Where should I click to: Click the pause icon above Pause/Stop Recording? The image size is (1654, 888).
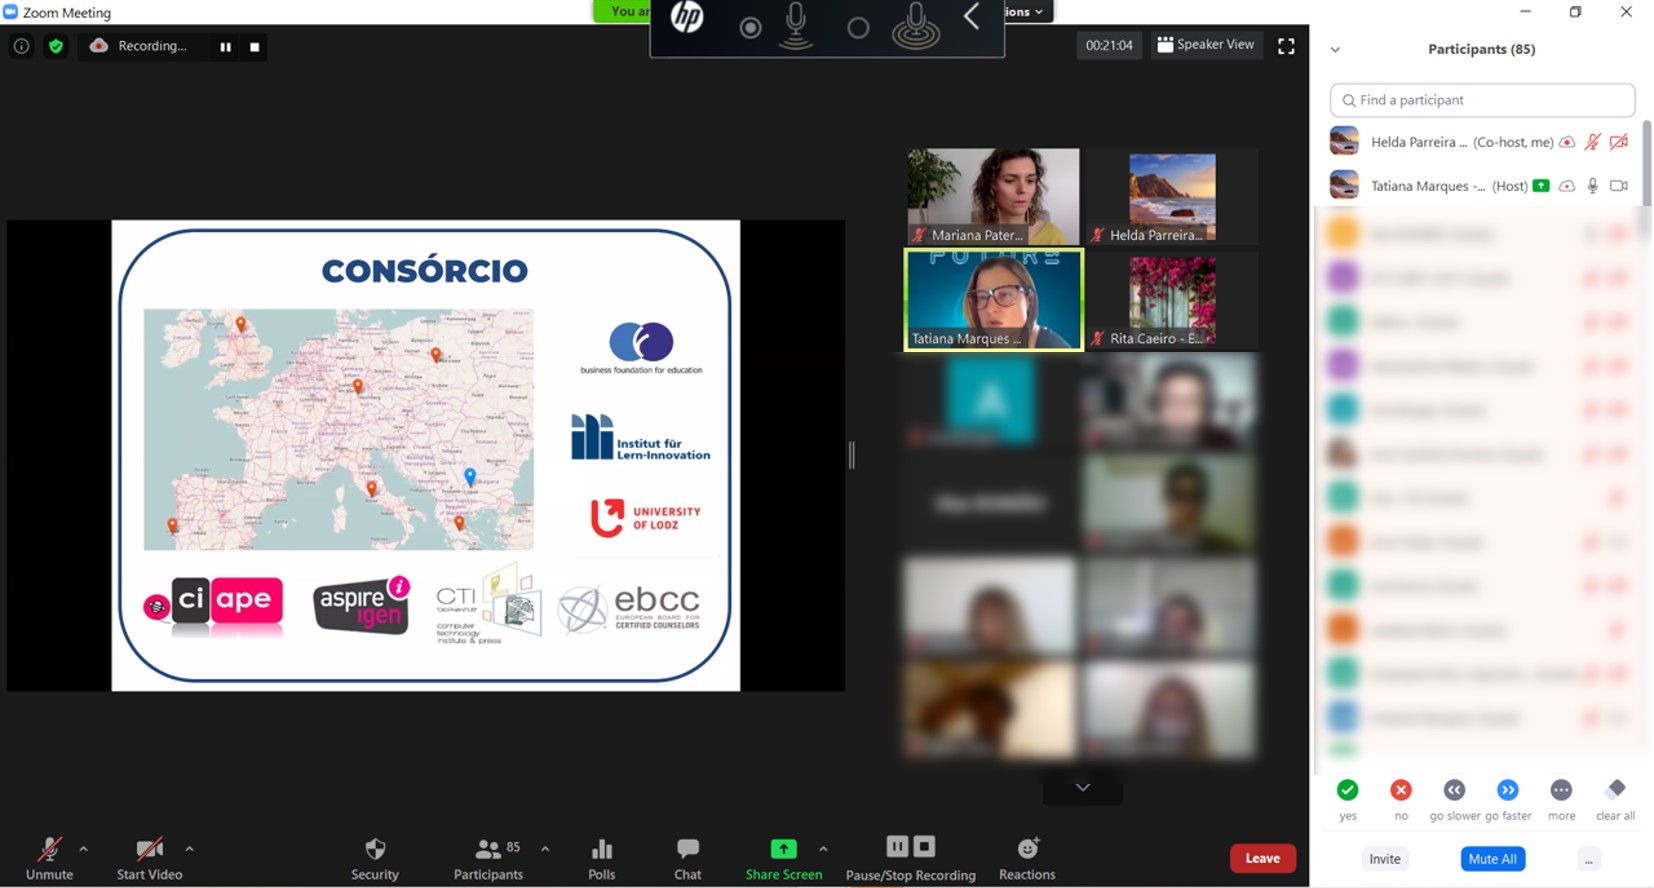[x=897, y=847]
